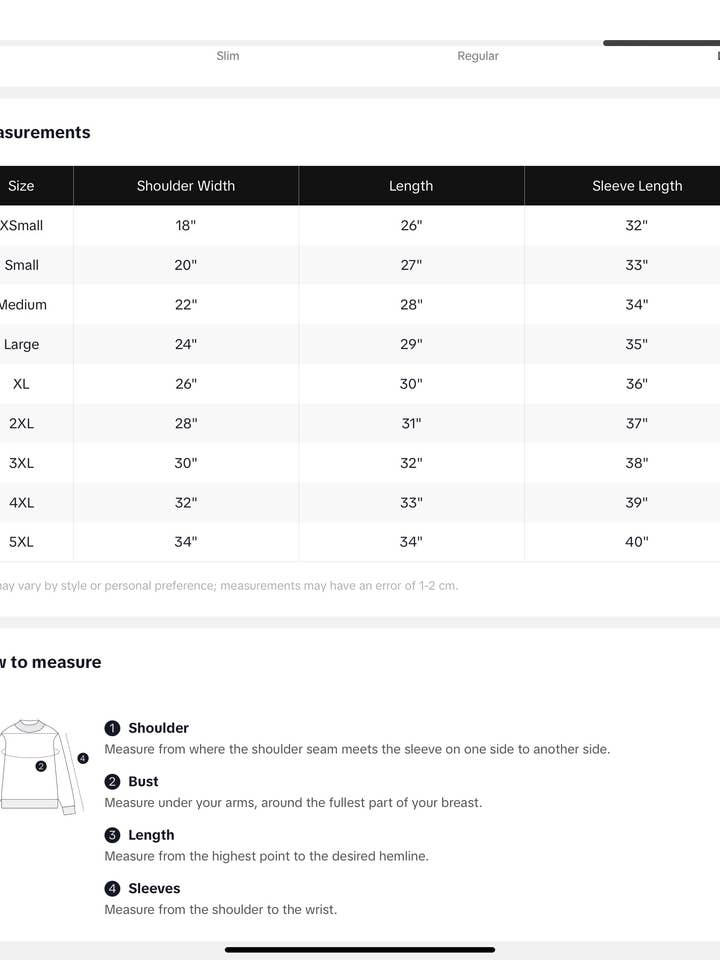Select the Regular fit label
720x960 pixels.
tap(478, 56)
